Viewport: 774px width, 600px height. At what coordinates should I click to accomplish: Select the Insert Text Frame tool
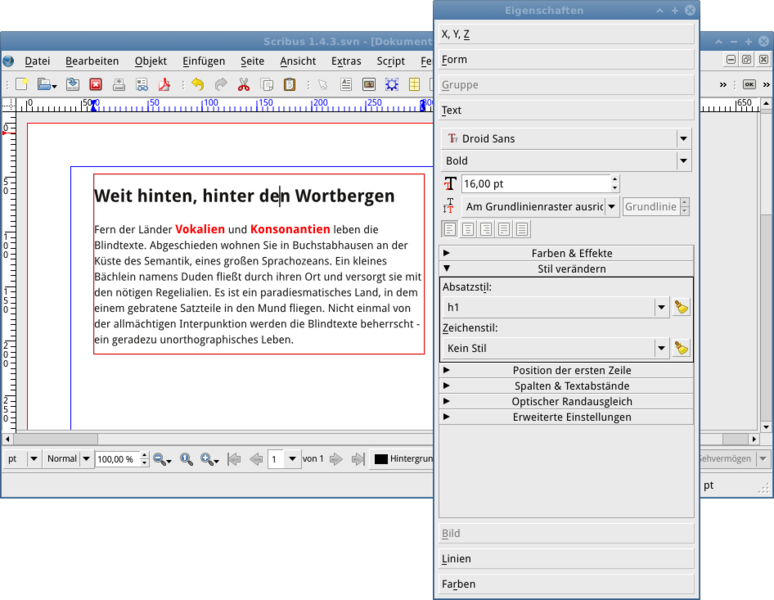tap(346, 85)
